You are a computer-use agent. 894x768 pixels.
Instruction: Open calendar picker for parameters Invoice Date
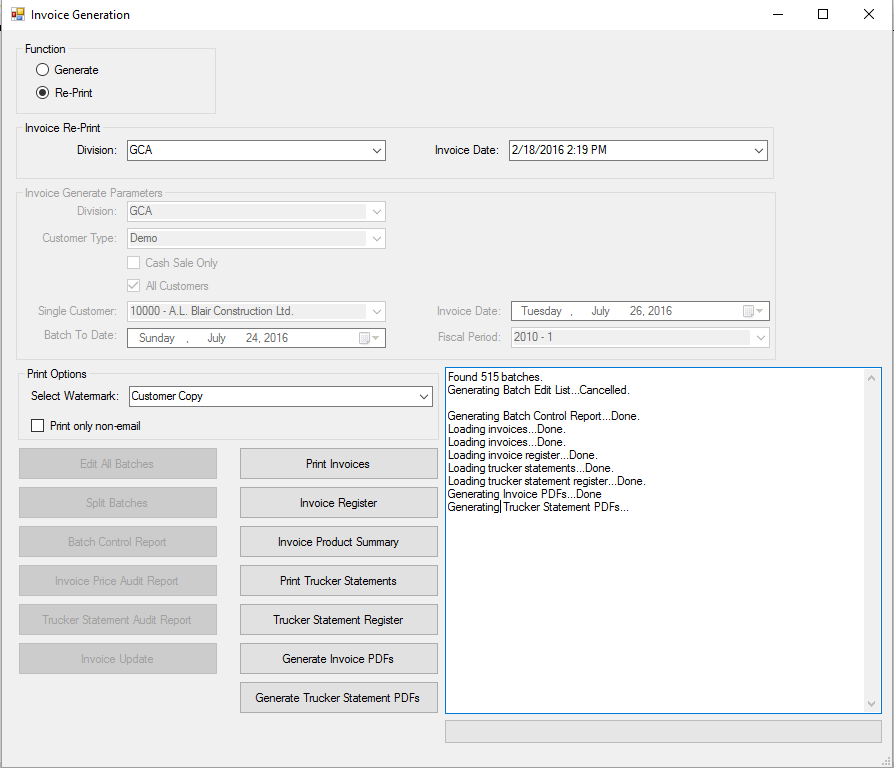pos(753,311)
